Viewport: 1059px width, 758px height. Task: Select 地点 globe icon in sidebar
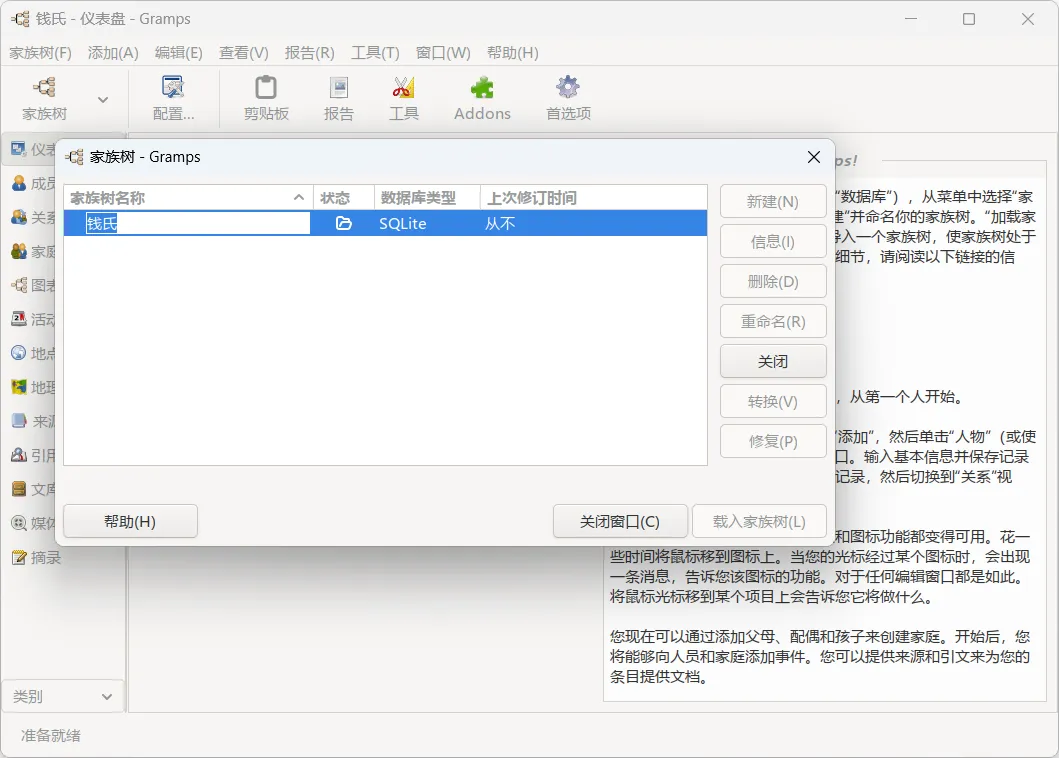click(19, 353)
